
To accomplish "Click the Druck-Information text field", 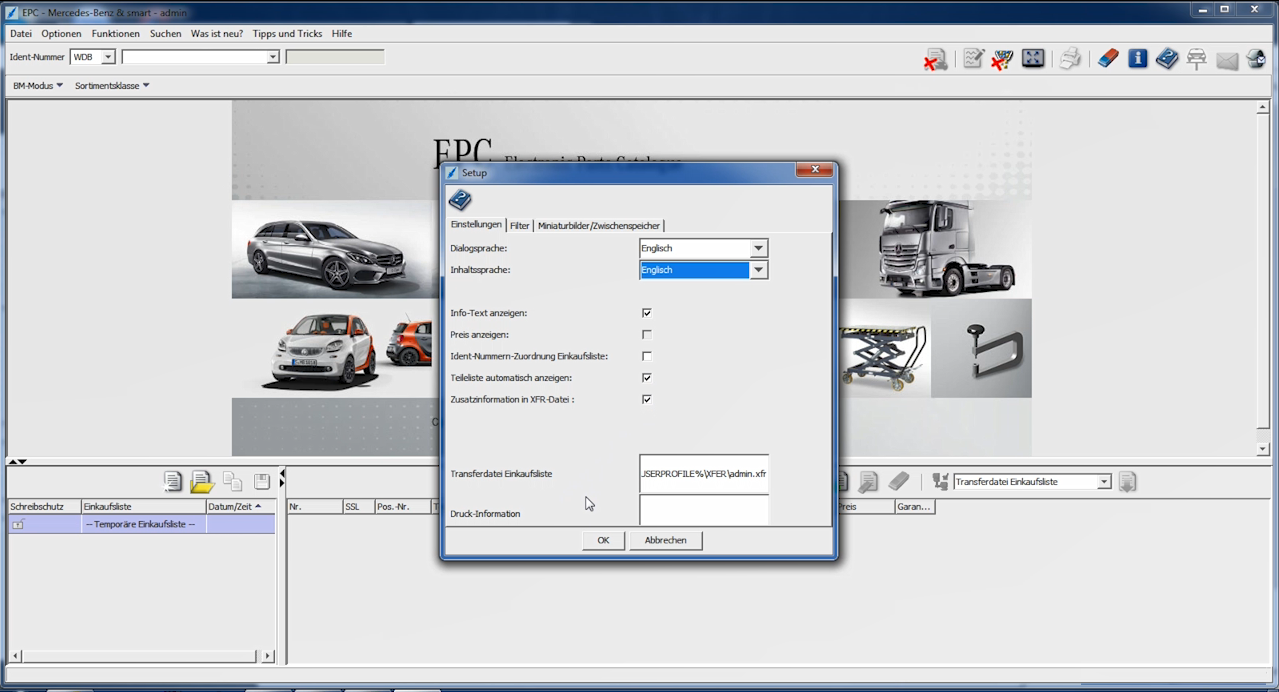I will 704,511.
